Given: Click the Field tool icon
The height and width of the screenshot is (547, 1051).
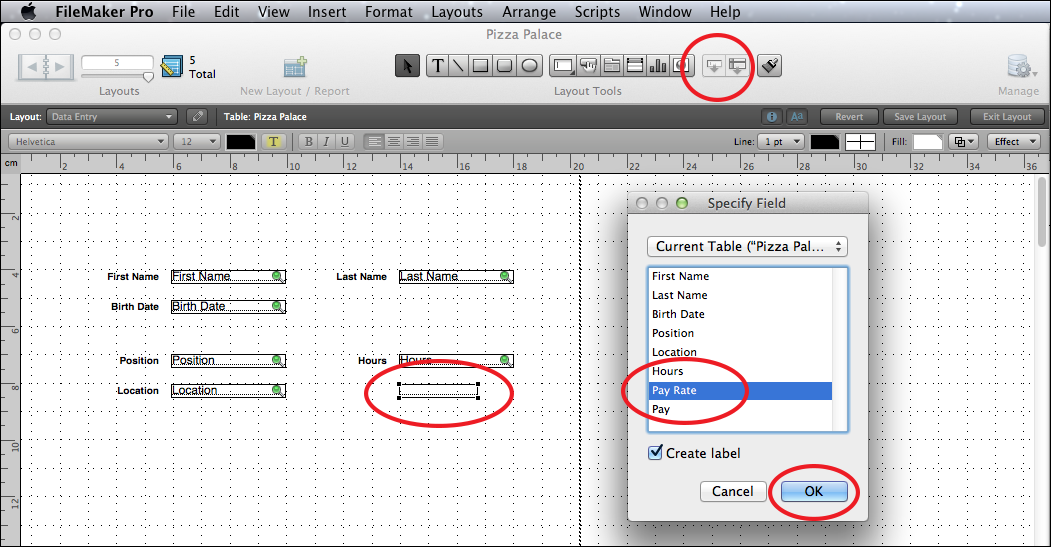Looking at the screenshot, I should [714, 66].
